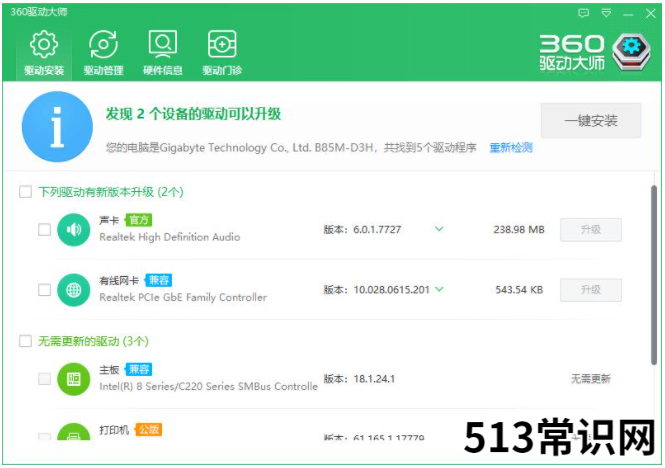665x468 pixels.
Task: Click the 兼容 tag next to 主板
Action: [139, 370]
